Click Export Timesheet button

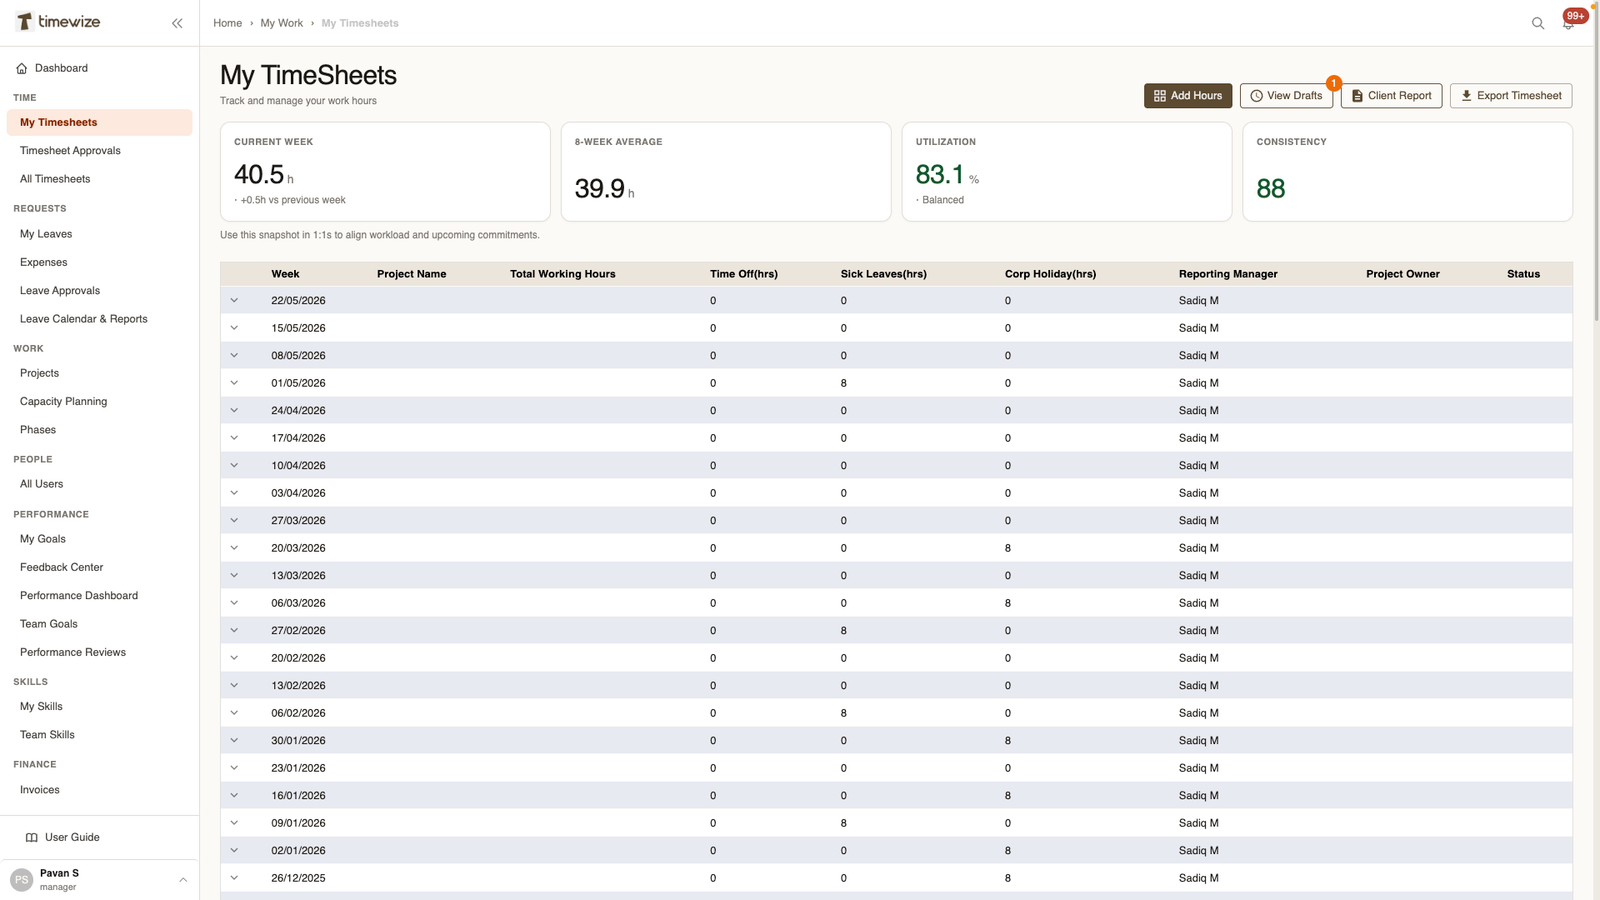point(1511,96)
